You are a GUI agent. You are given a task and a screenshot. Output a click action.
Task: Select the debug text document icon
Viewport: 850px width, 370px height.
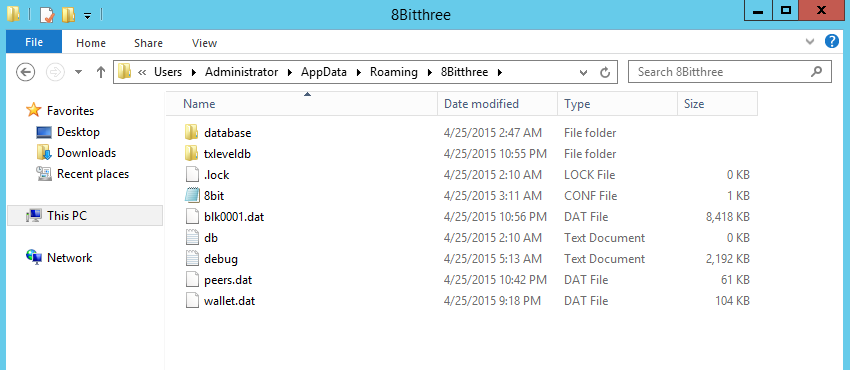192,259
